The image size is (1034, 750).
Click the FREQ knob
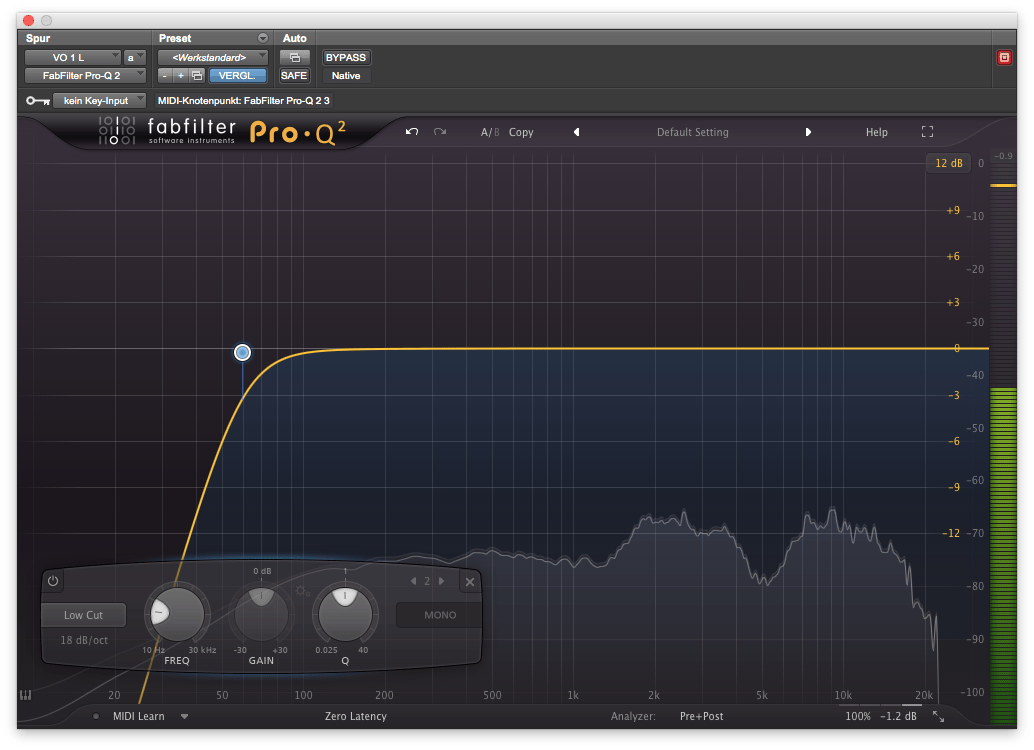177,614
